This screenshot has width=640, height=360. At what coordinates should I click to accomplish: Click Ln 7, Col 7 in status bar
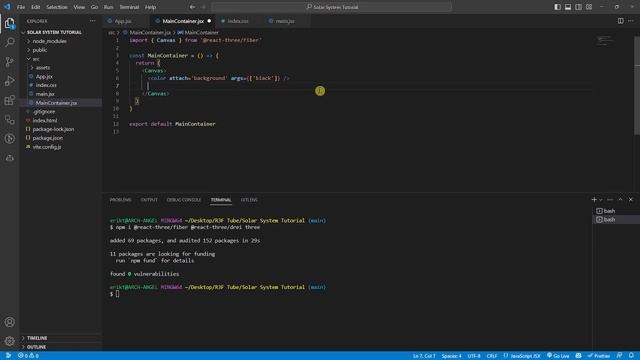tap(424, 356)
